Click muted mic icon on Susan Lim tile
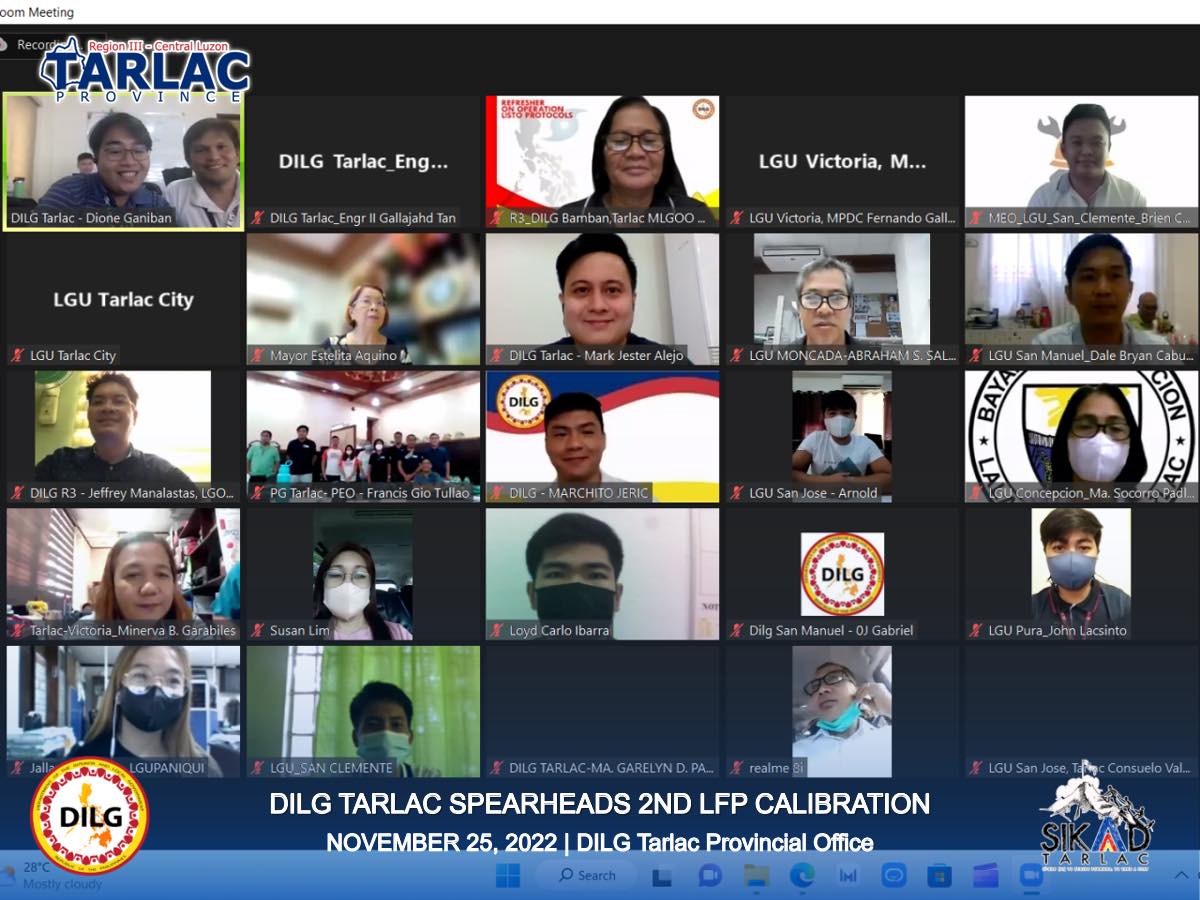 pos(258,630)
